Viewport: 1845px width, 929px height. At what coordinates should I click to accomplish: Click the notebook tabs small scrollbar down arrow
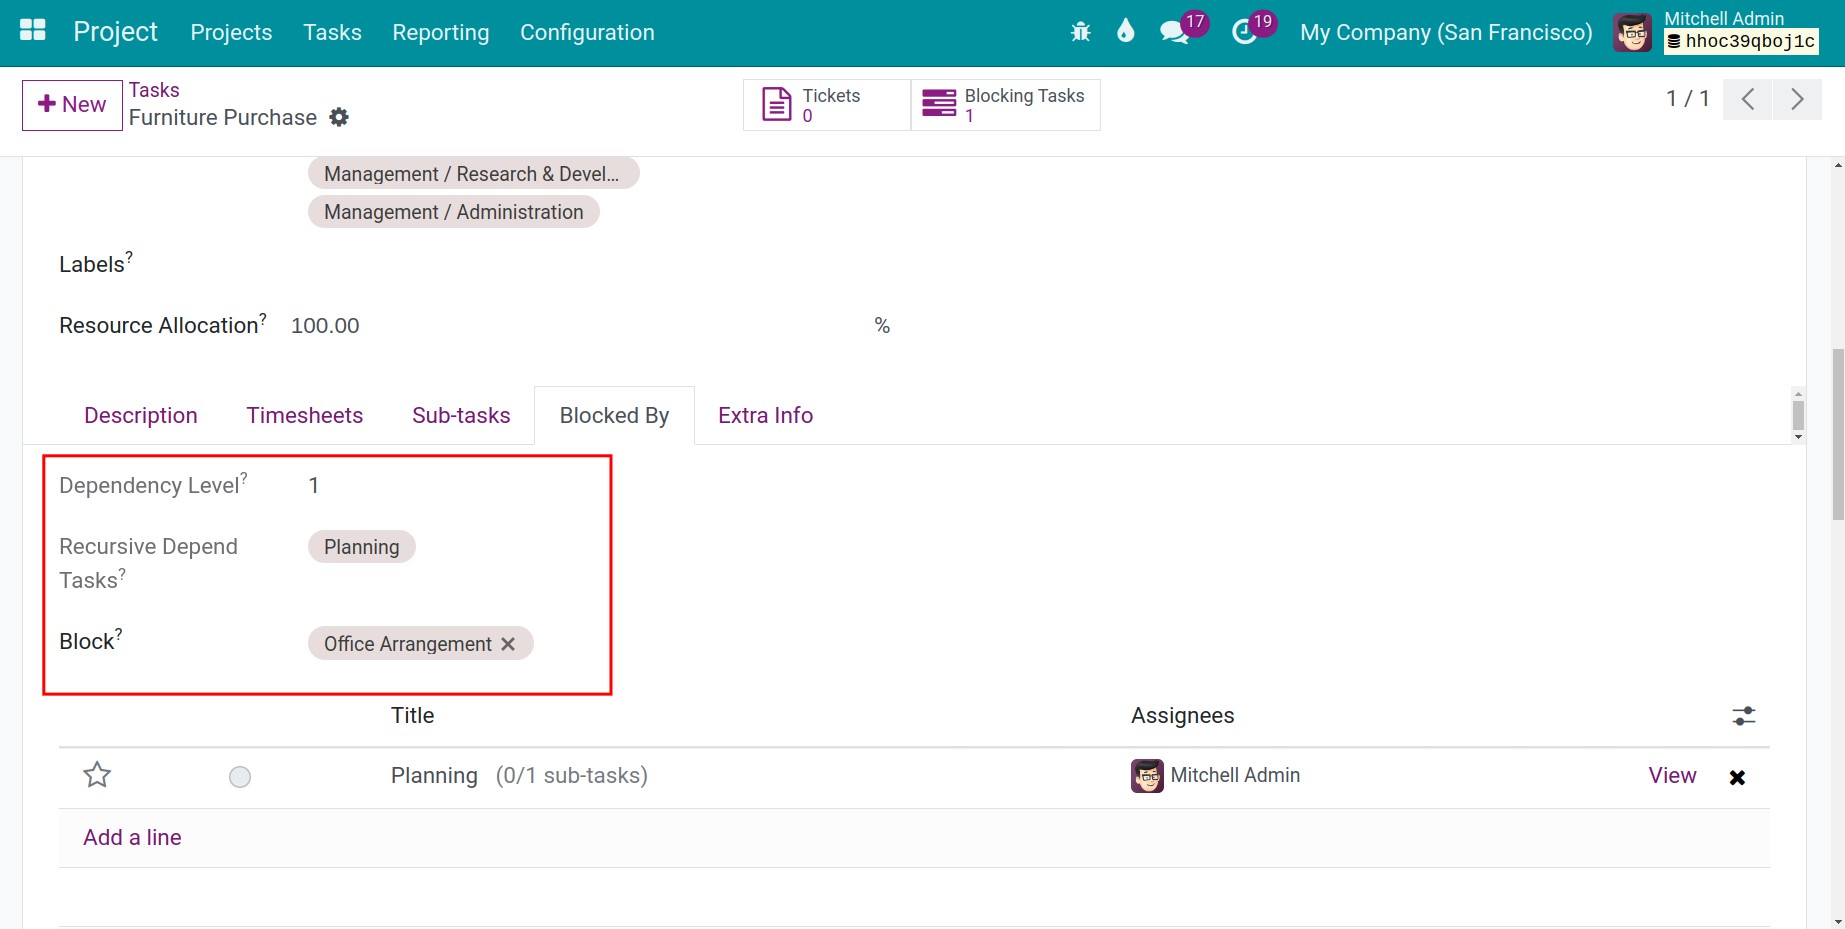click(1798, 437)
